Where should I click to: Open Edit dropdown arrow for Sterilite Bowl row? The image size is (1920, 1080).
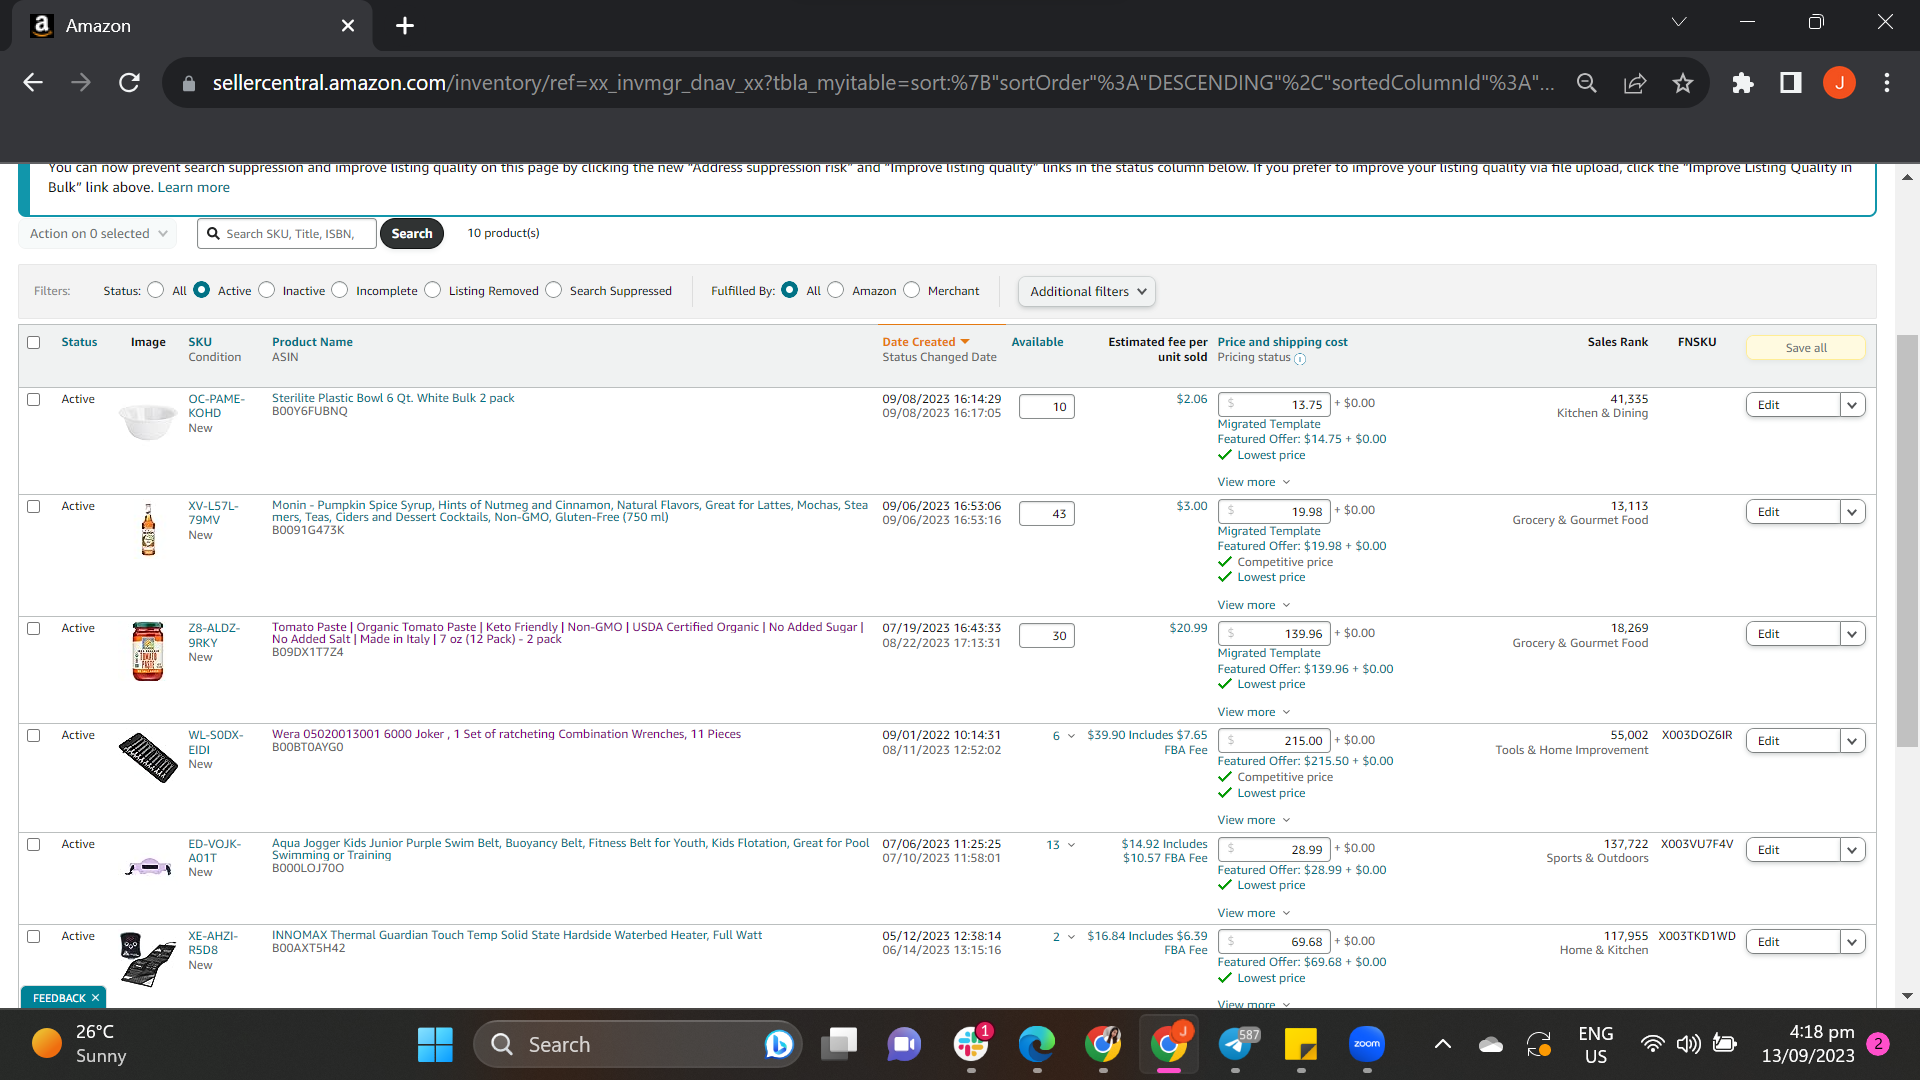pos(1852,405)
